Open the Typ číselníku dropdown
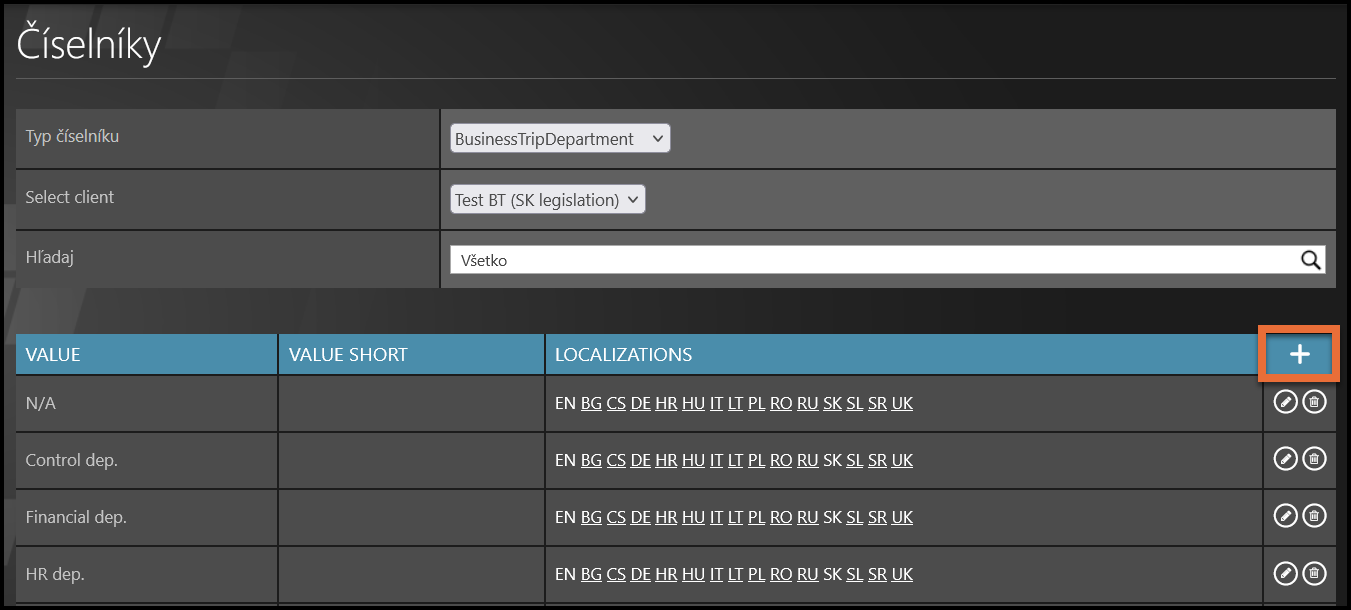Image resolution: width=1351 pixels, height=610 pixels. (x=560, y=139)
